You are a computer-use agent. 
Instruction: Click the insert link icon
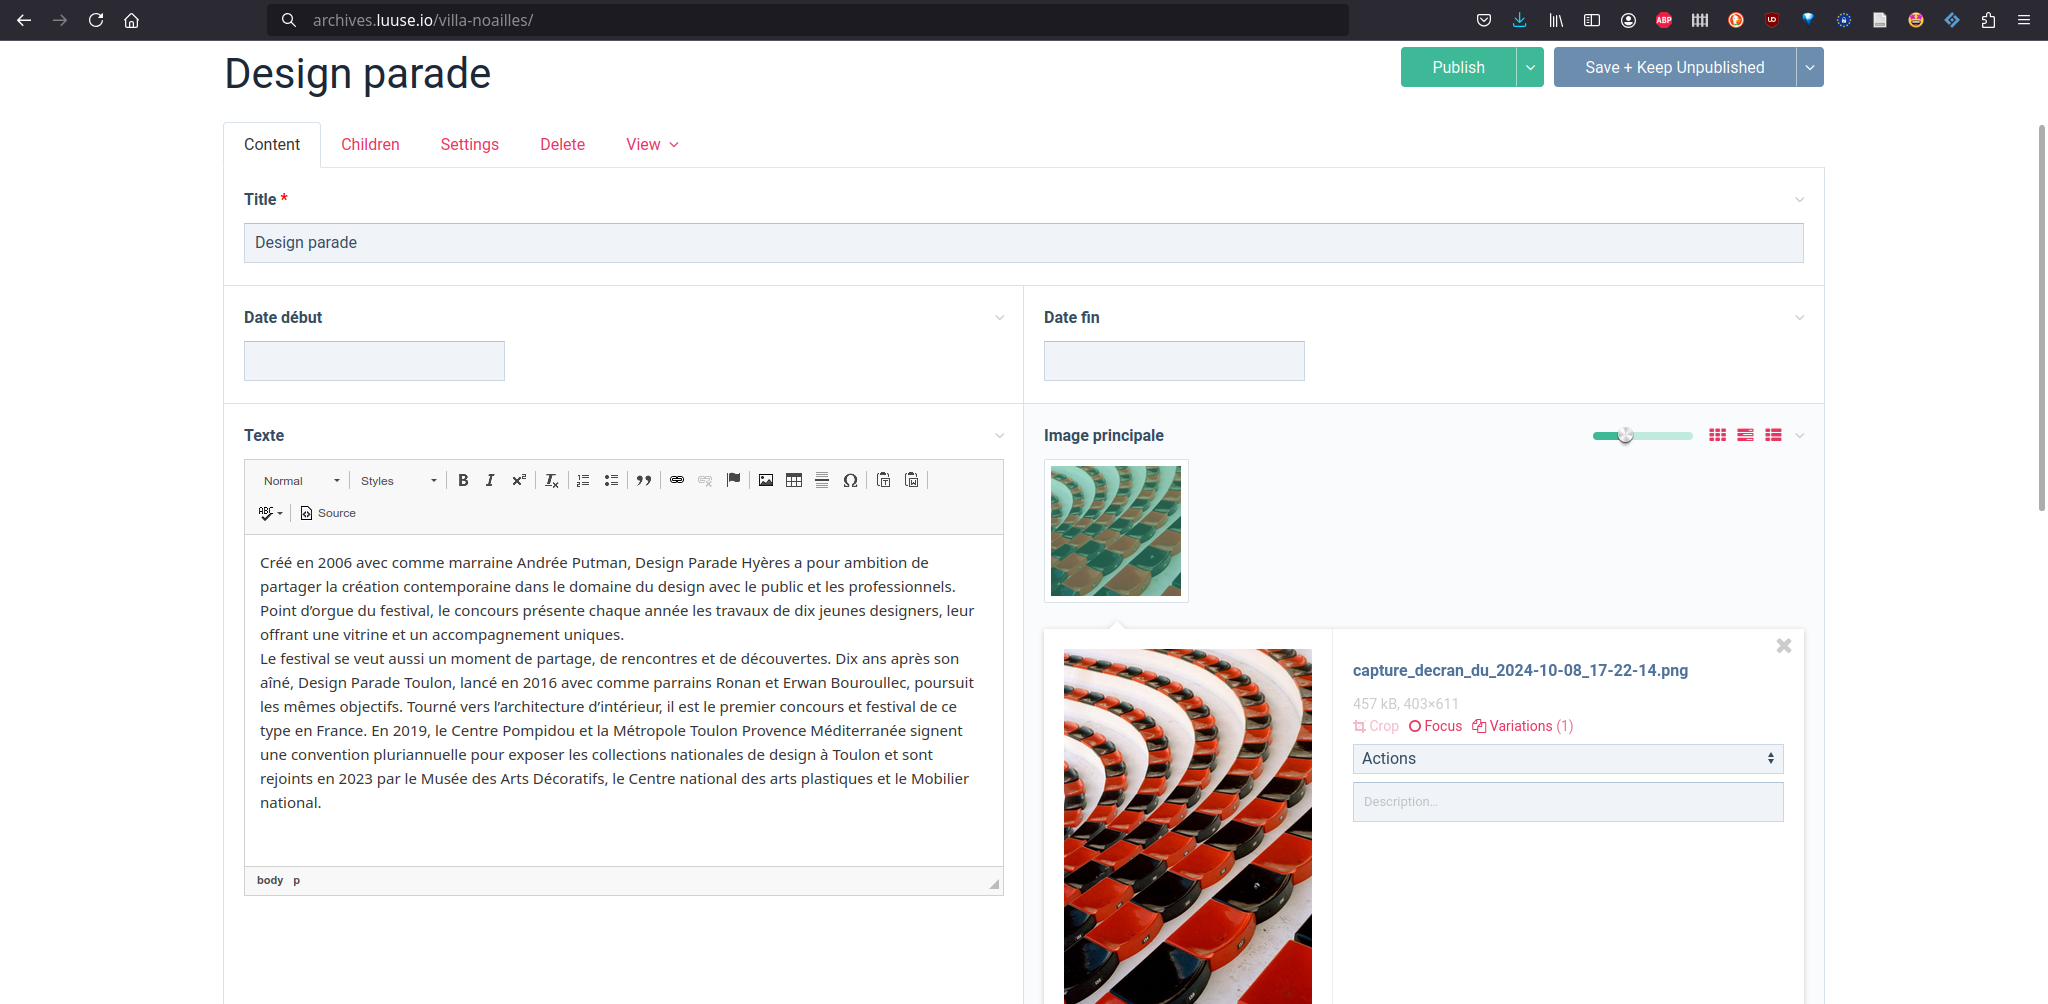pos(677,481)
